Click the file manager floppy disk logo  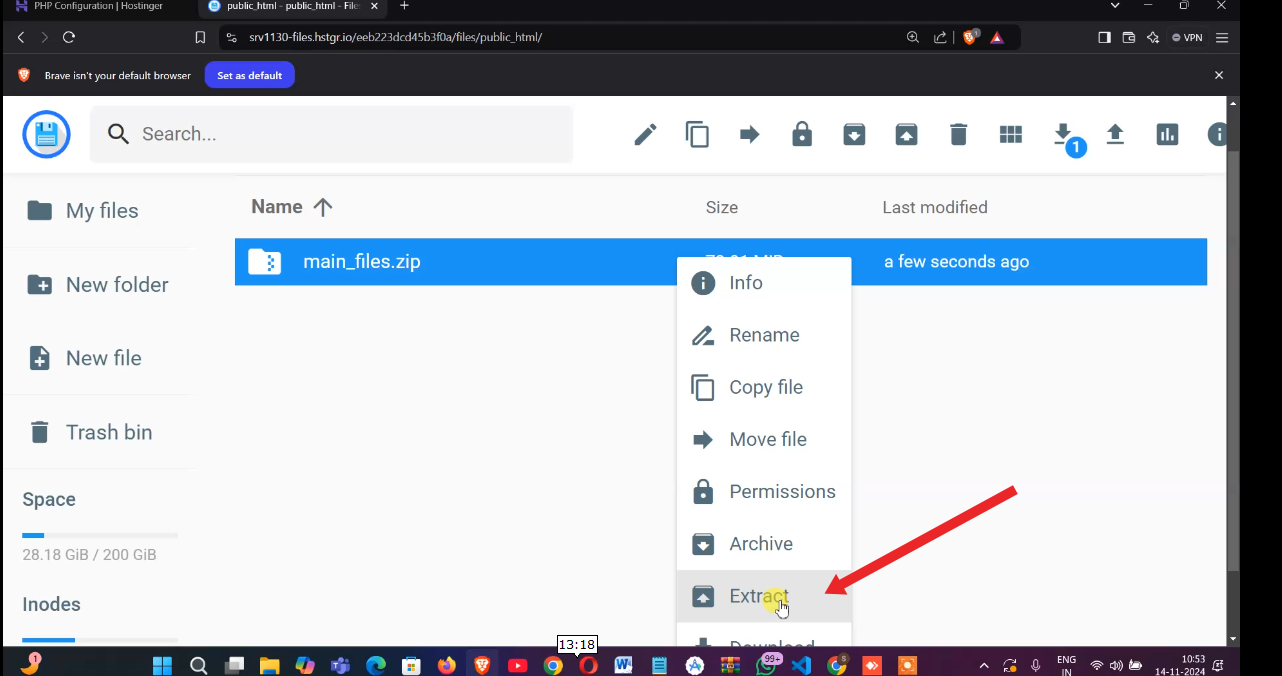point(46,134)
